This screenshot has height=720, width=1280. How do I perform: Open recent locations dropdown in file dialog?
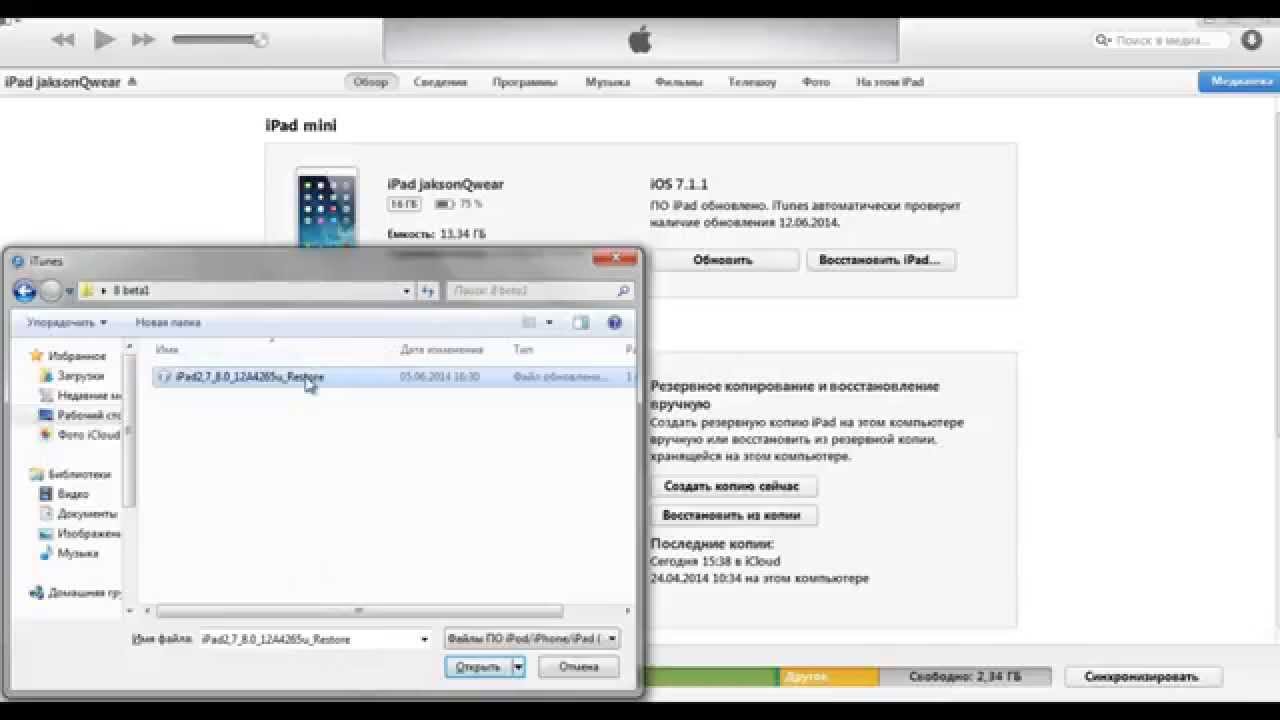click(70, 291)
